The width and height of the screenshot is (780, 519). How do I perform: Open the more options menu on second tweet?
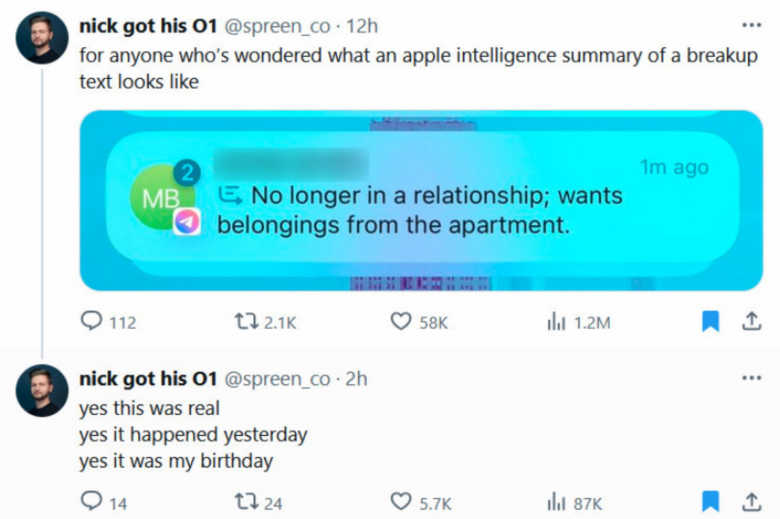751,378
